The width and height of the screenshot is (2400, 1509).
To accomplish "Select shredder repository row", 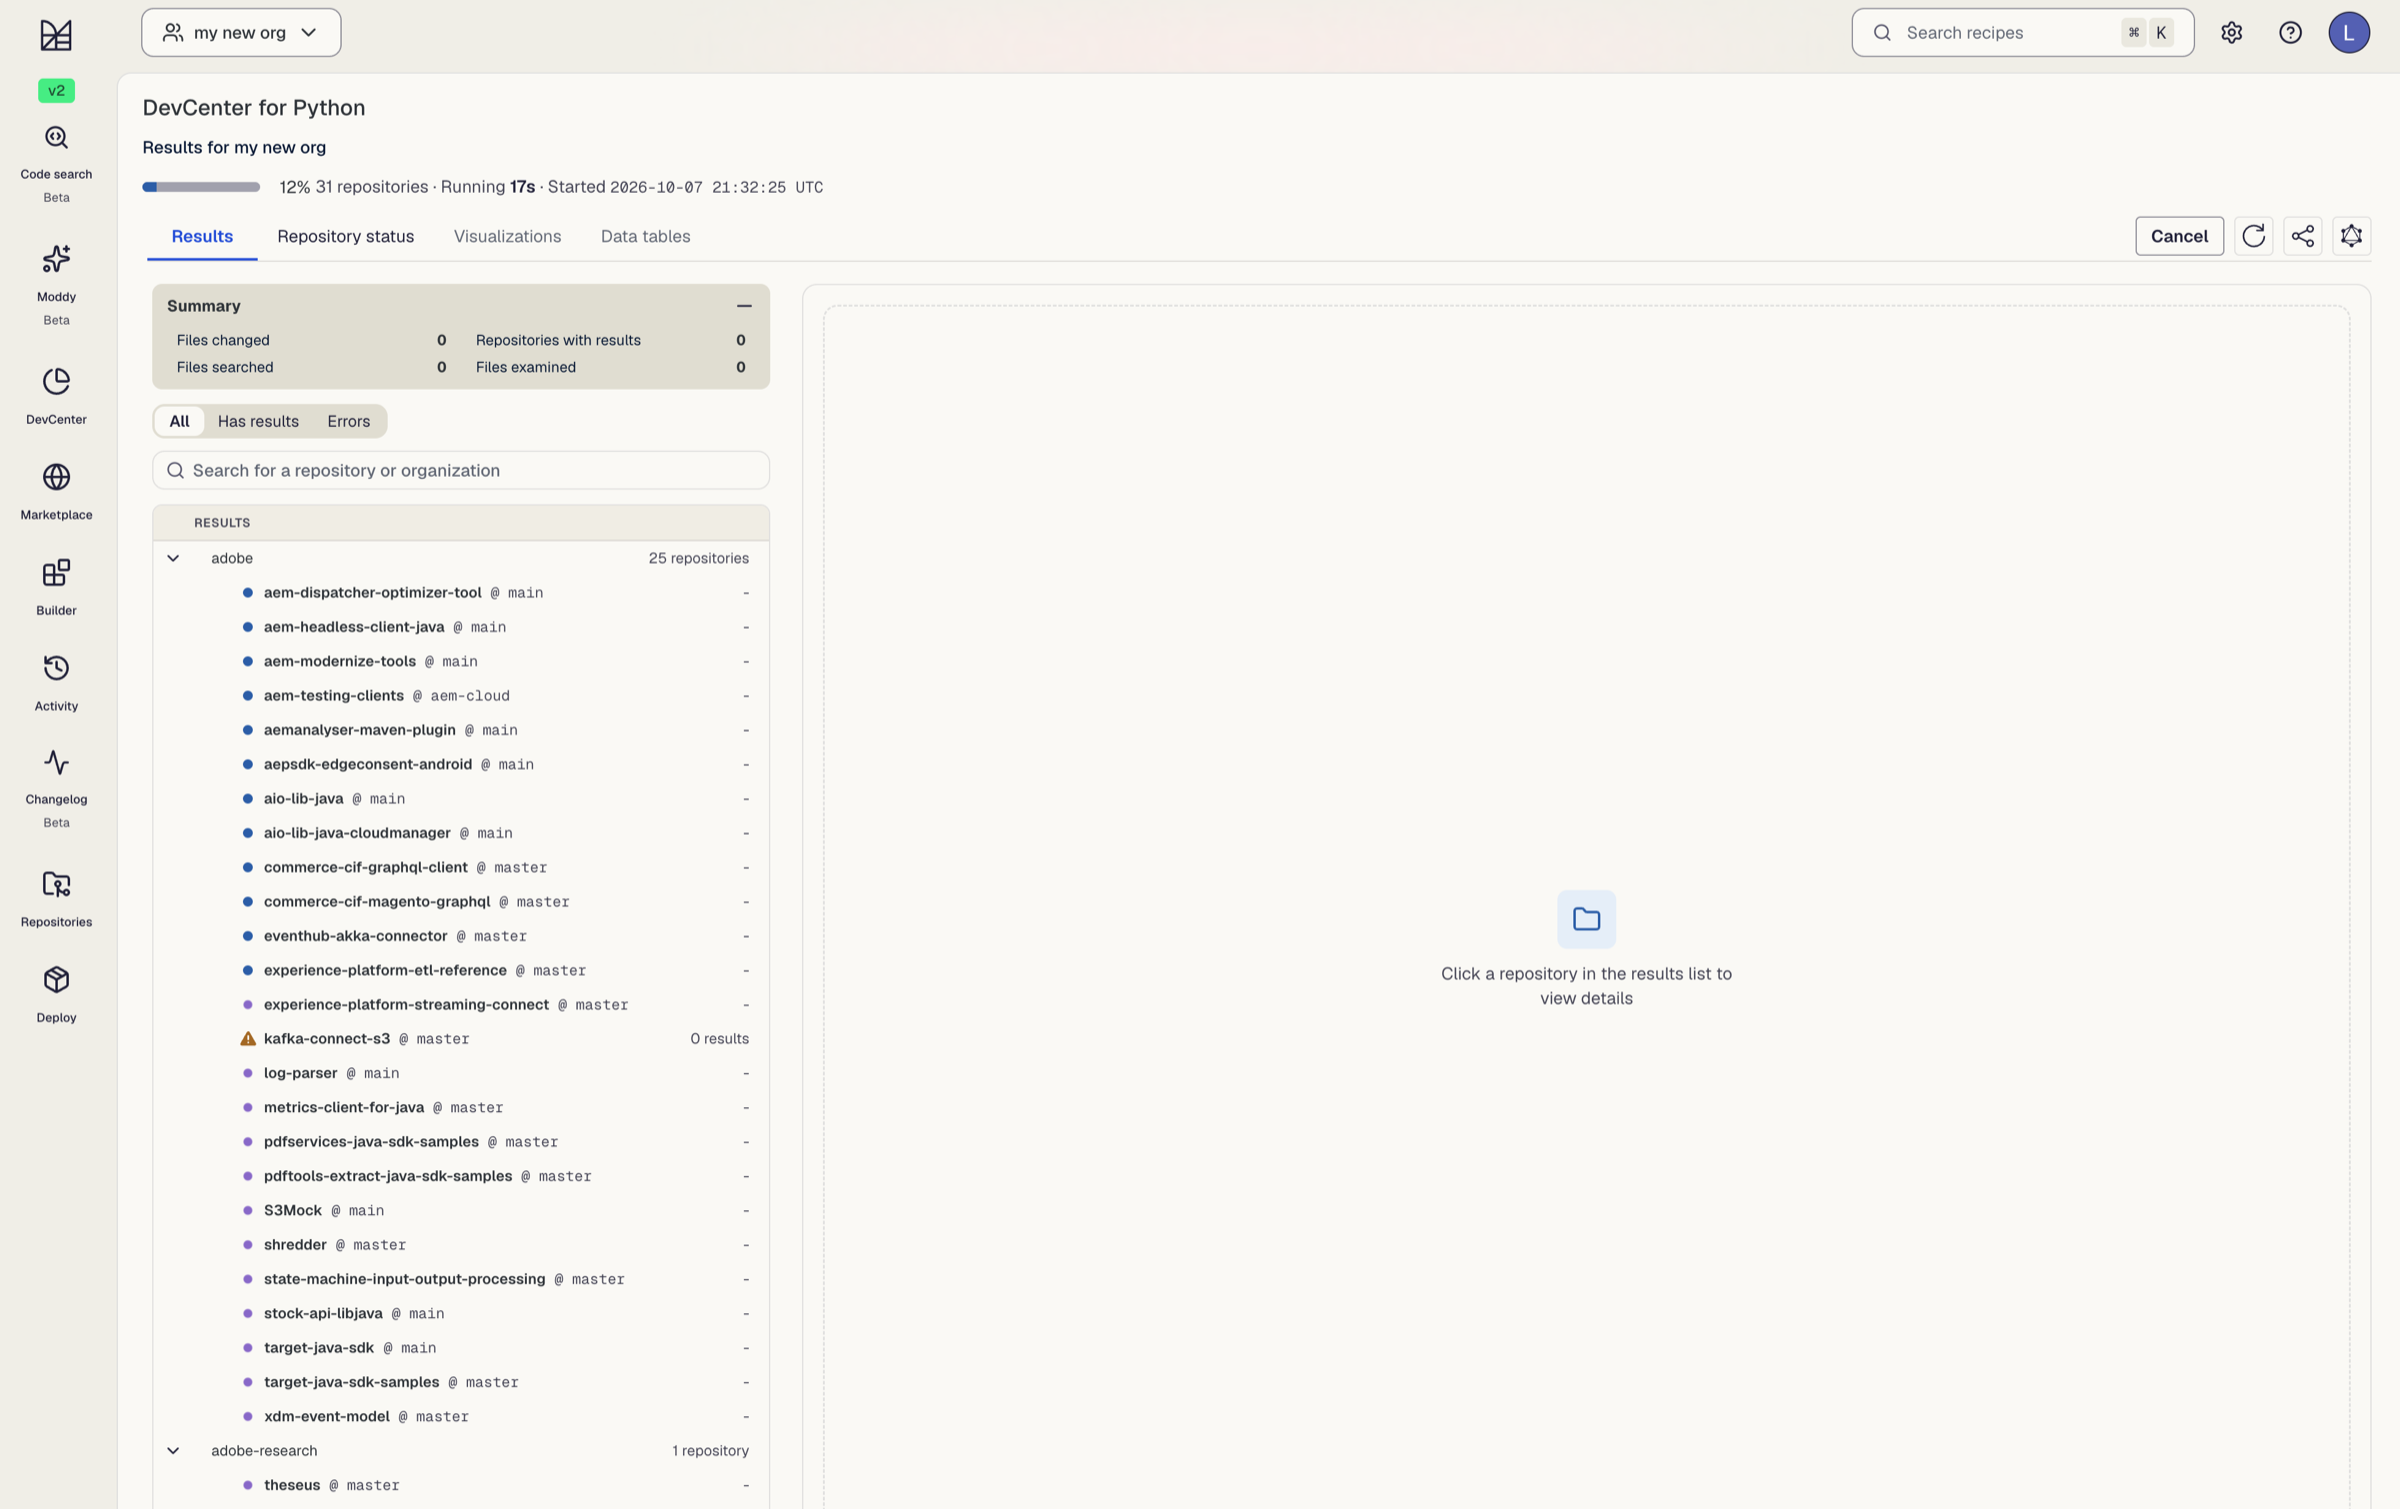I will pos(461,1245).
